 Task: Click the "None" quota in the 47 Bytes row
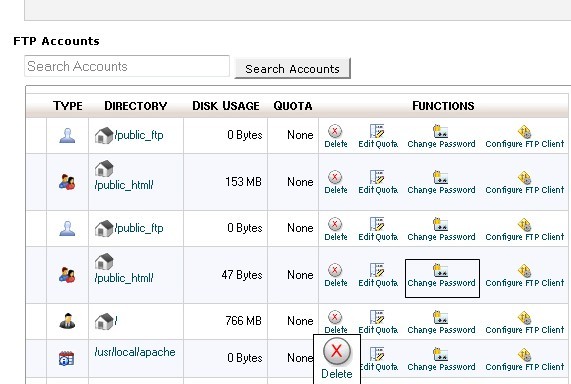300,274
